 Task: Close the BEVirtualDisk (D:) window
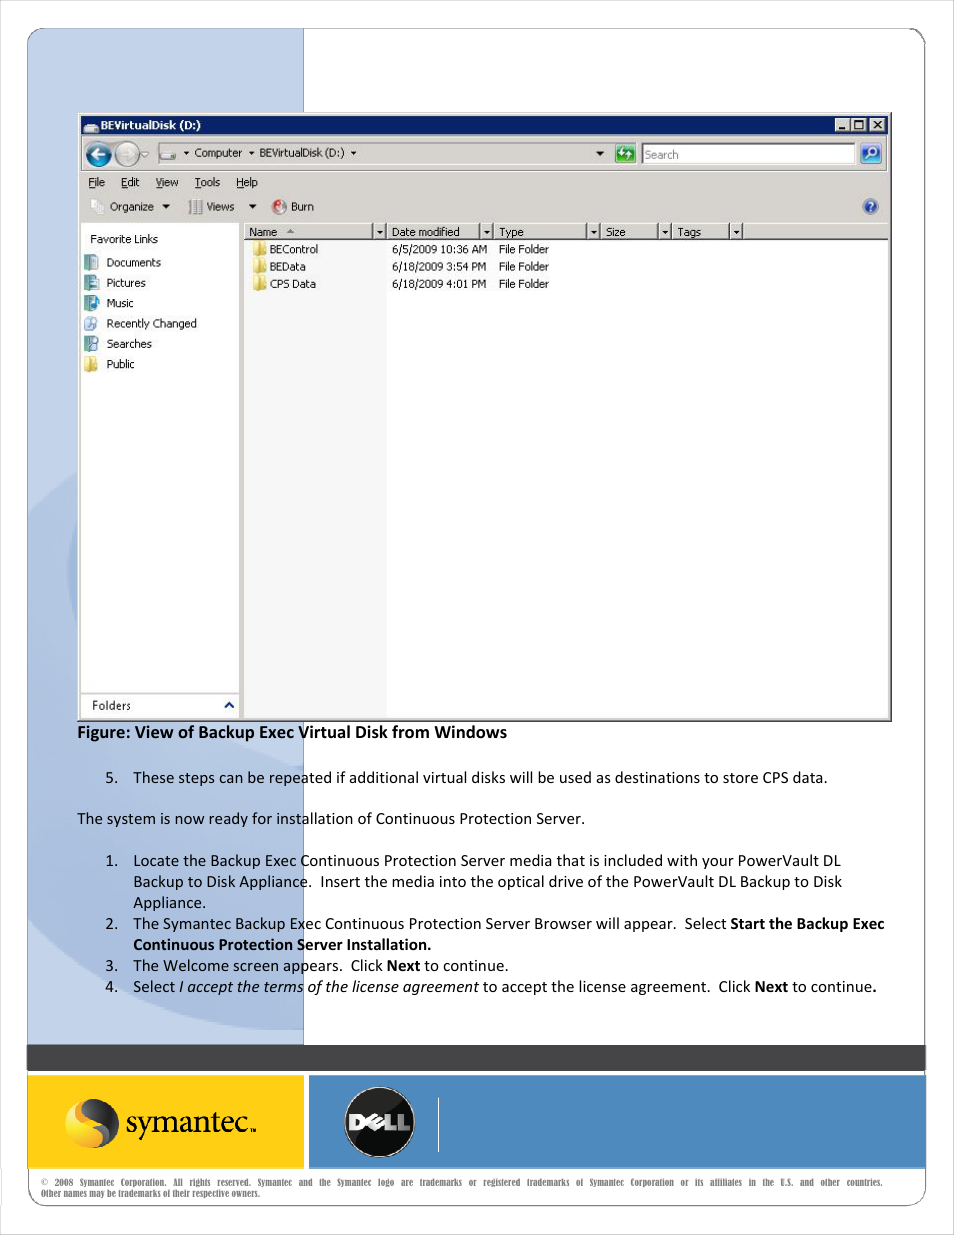(x=877, y=125)
